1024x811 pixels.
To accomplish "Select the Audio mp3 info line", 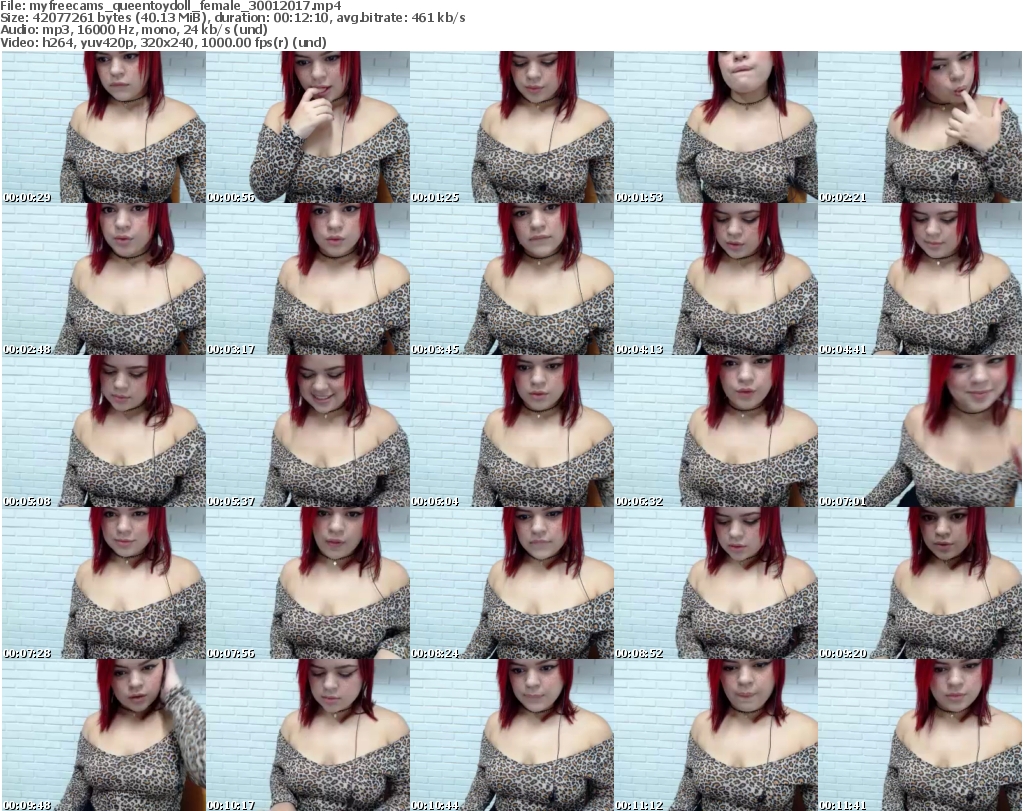I will 134,30.
